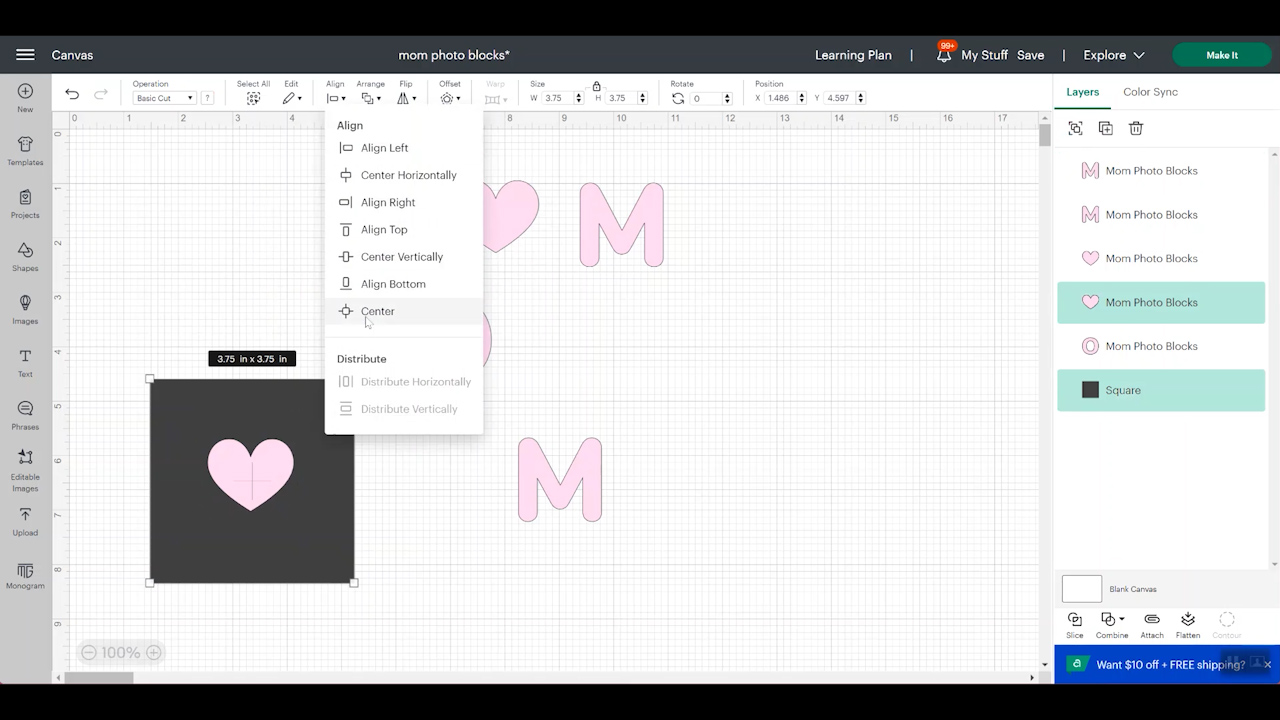Choose Center Vertically from menu
The width and height of the screenshot is (1280, 720).
pos(403,257)
